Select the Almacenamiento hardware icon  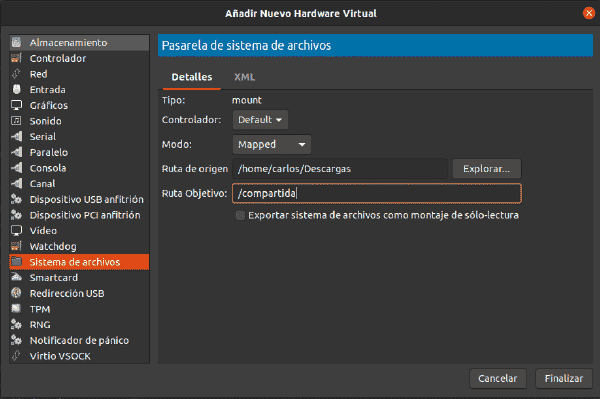click(16, 42)
